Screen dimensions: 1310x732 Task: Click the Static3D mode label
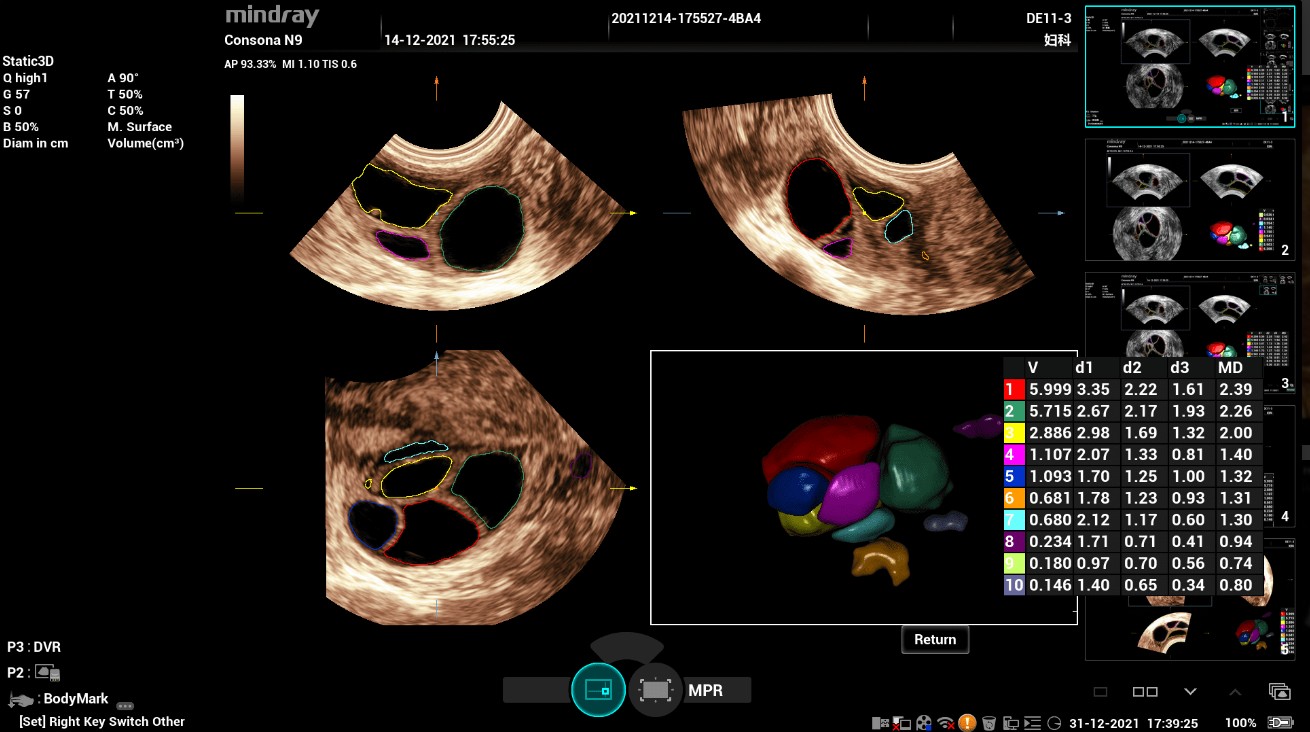pos(30,62)
